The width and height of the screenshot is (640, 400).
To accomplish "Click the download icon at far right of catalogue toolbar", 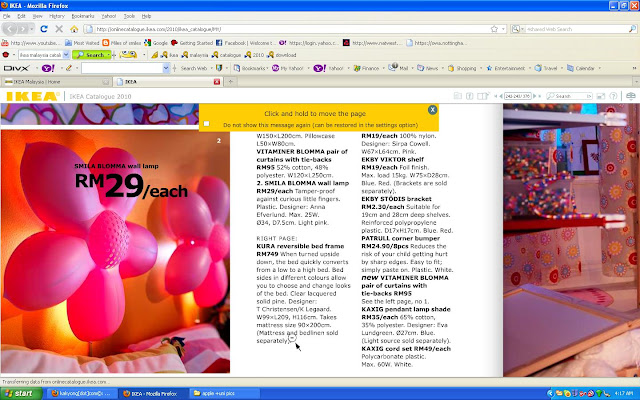I will coord(631,96).
